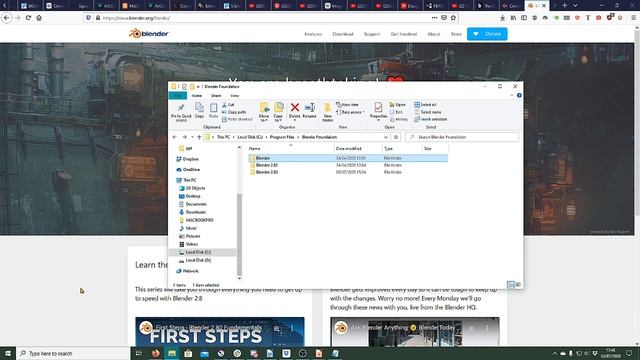Open the New item dropdown
This screenshot has width=640, height=360.
[347, 105]
